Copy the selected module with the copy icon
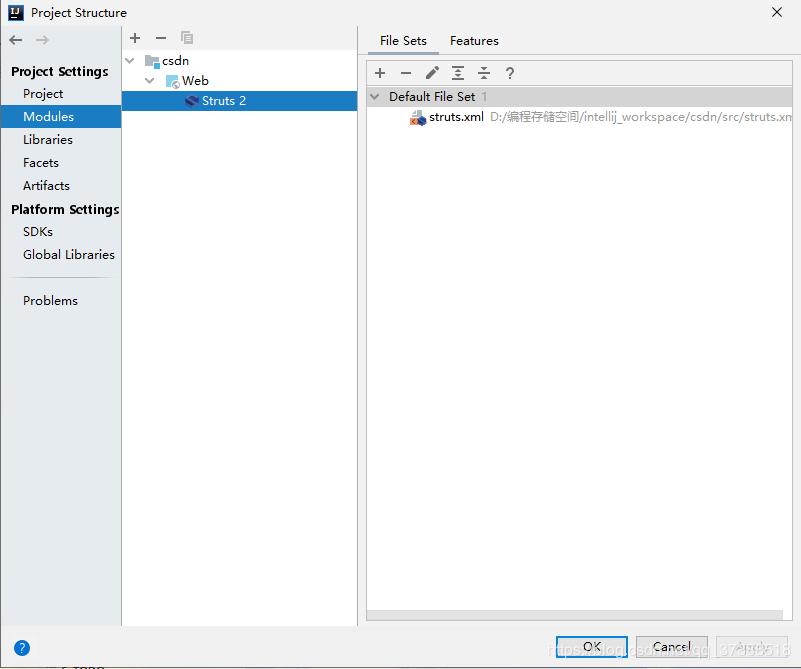801x669 pixels. [187, 38]
